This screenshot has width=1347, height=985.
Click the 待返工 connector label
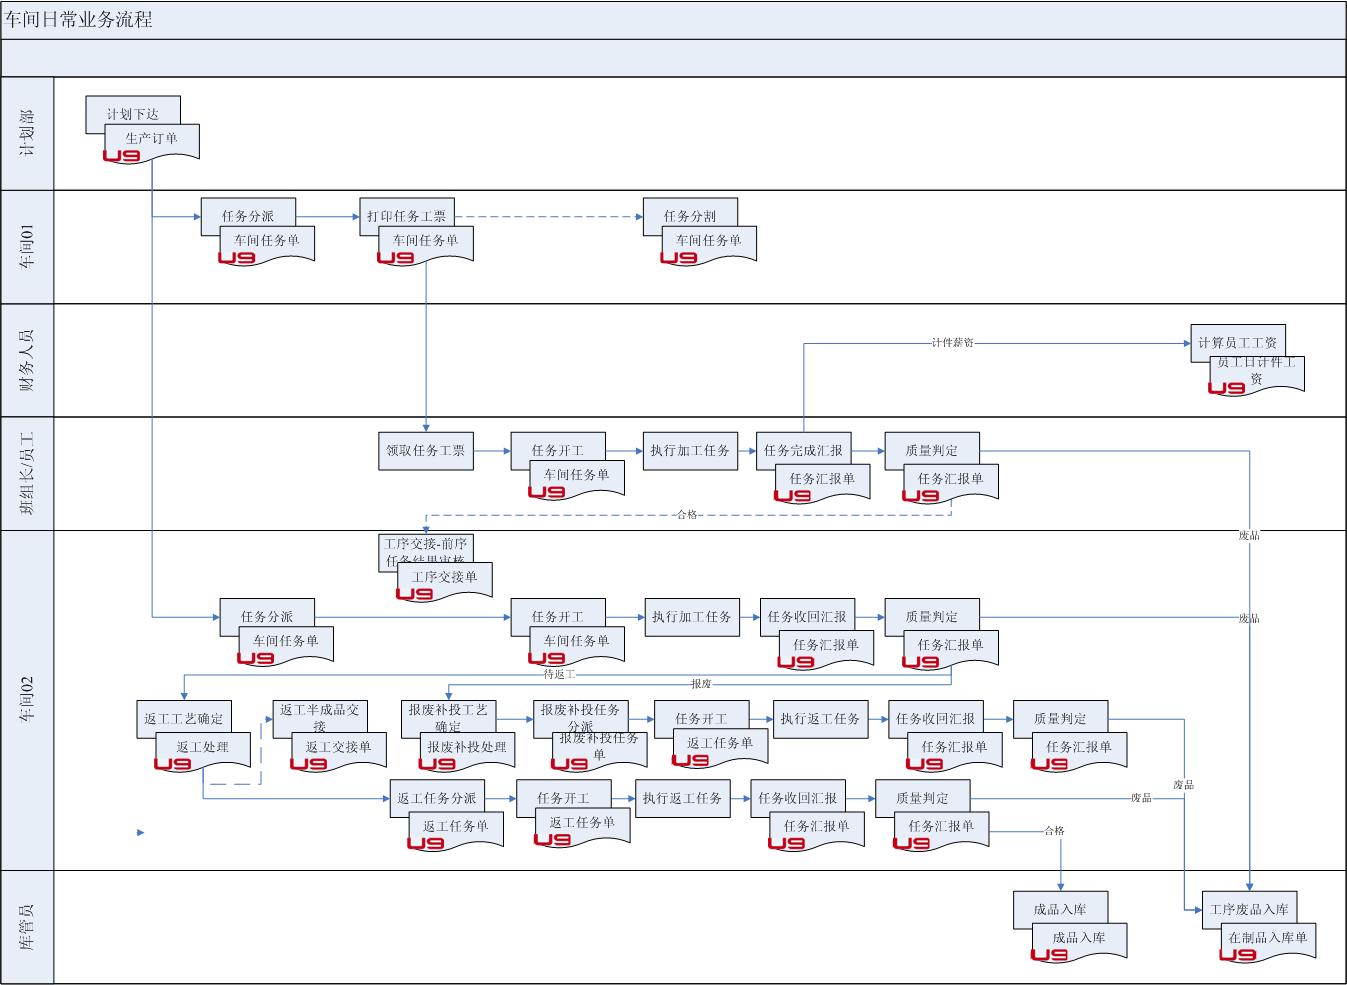pos(558,674)
